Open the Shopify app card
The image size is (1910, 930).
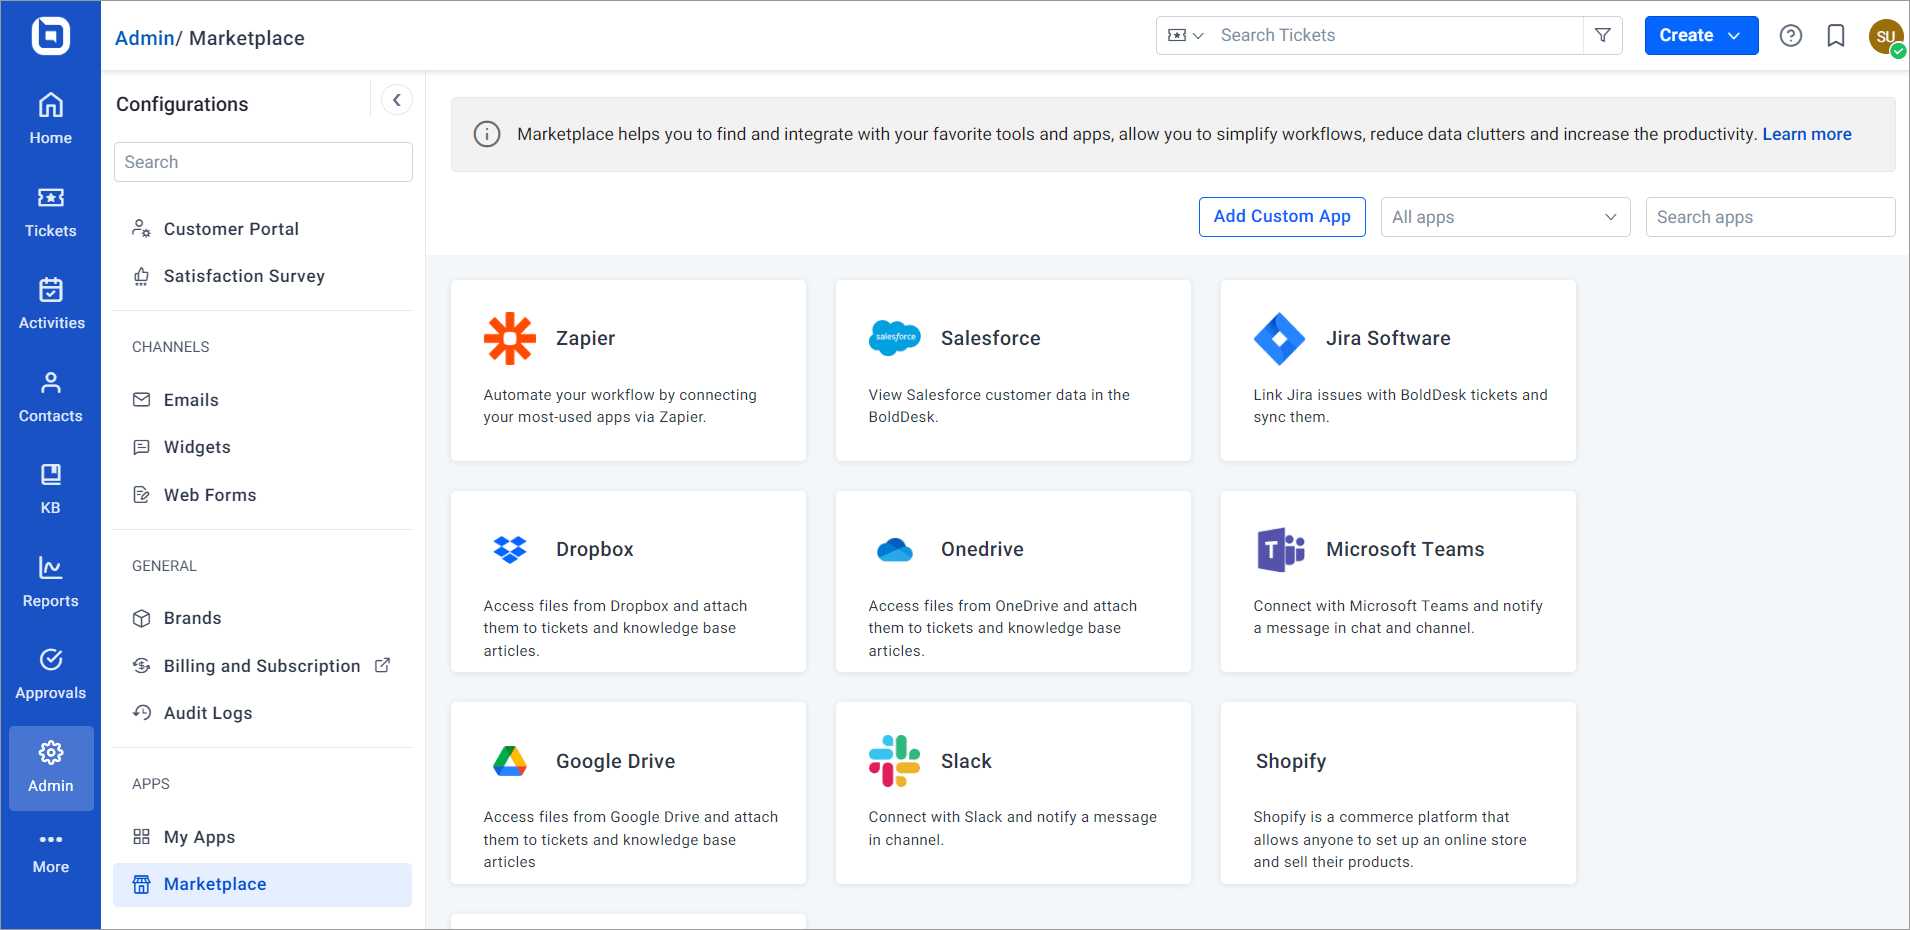(1398, 793)
